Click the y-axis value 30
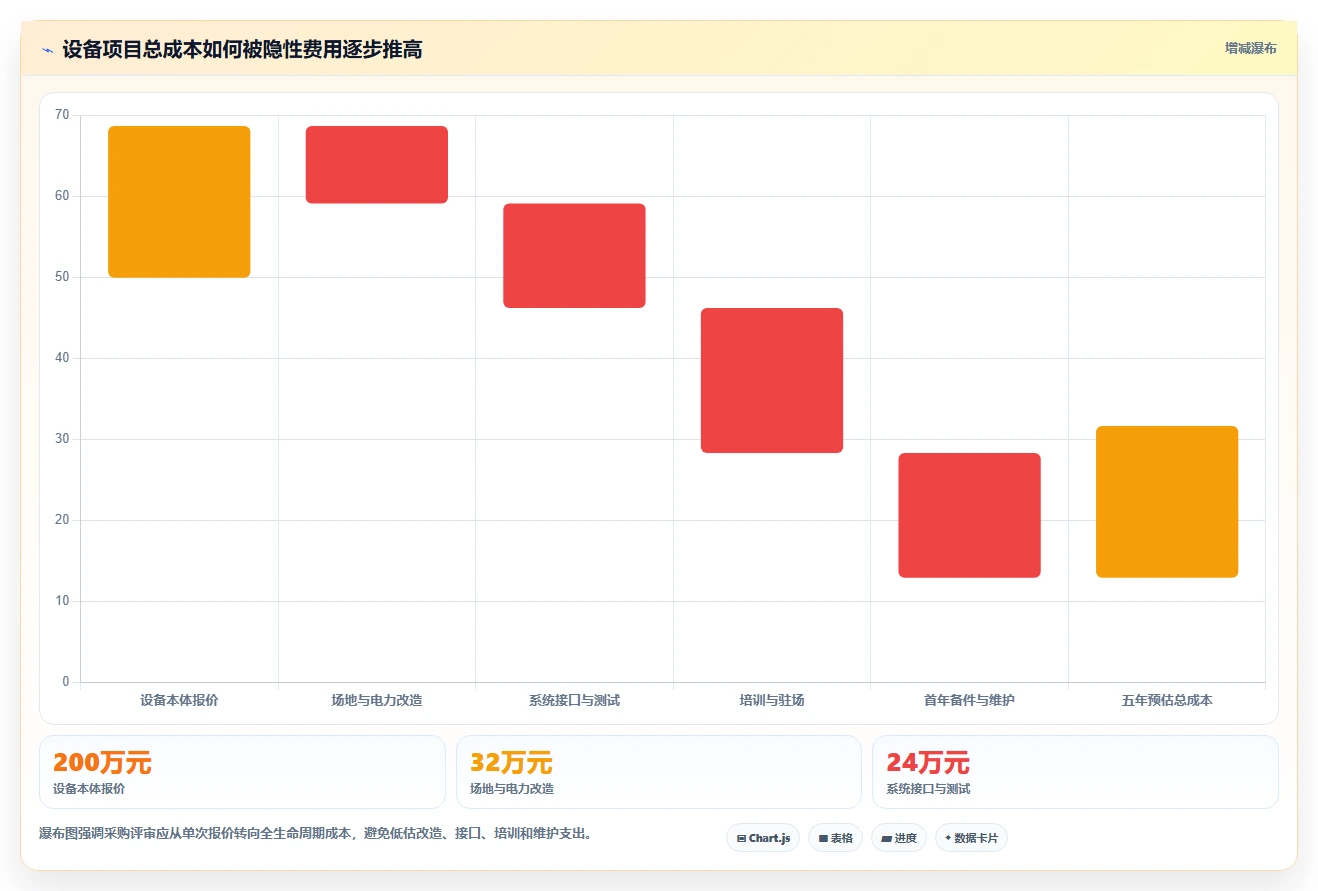 pos(62,439)
